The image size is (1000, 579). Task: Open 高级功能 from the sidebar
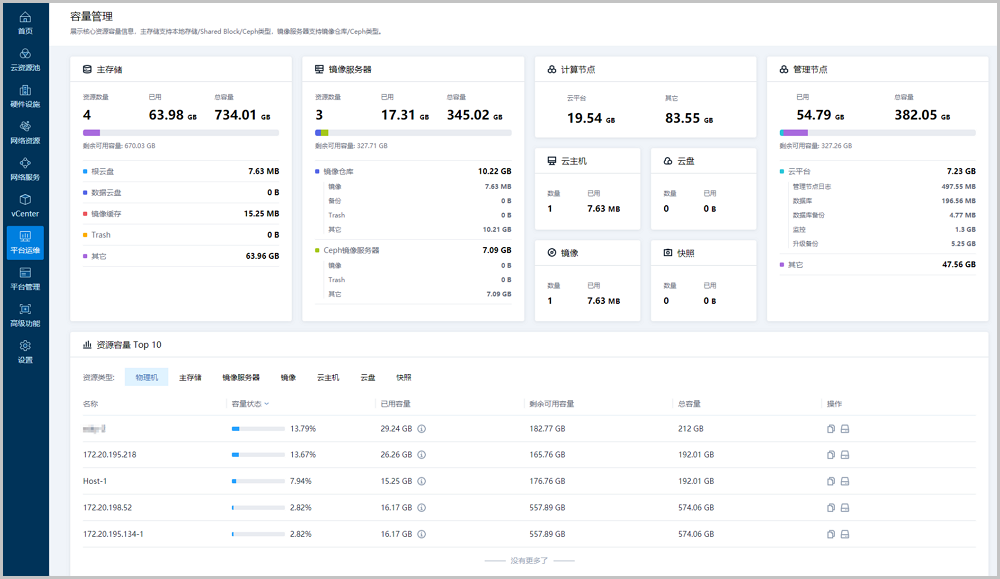click(25, 315)
